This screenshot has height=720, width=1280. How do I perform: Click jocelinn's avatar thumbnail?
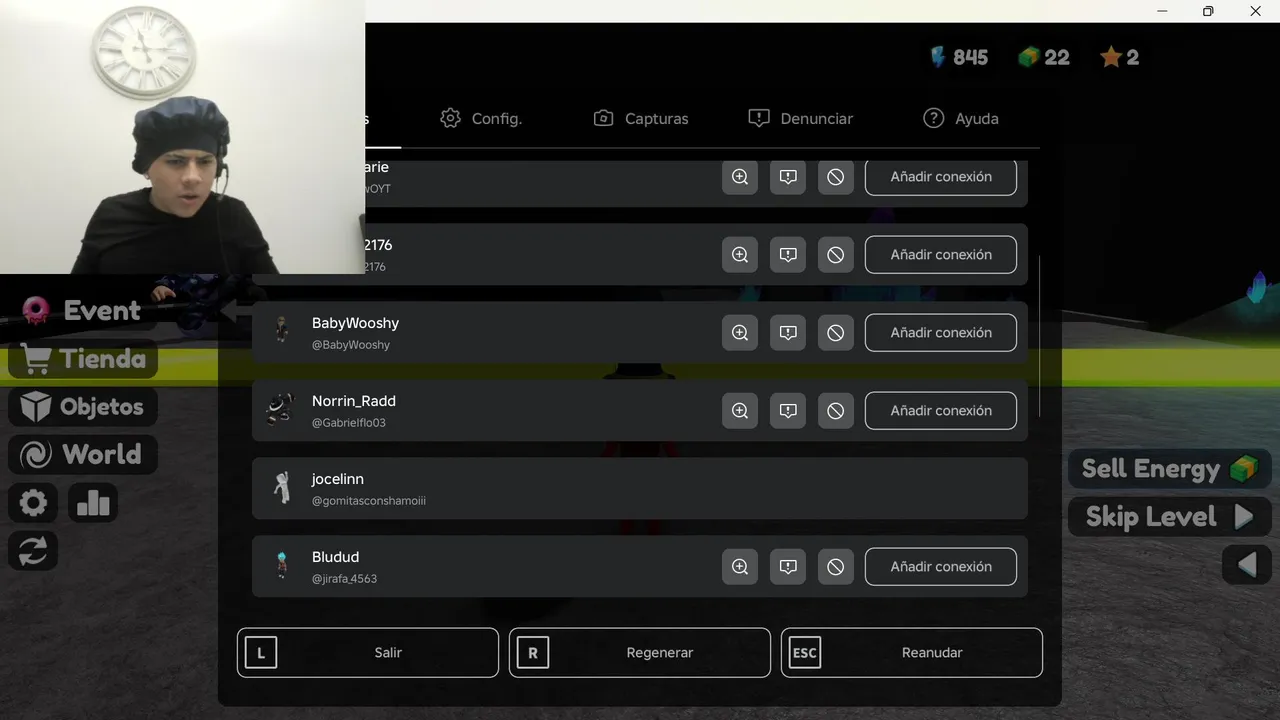(x=282, y=488)
